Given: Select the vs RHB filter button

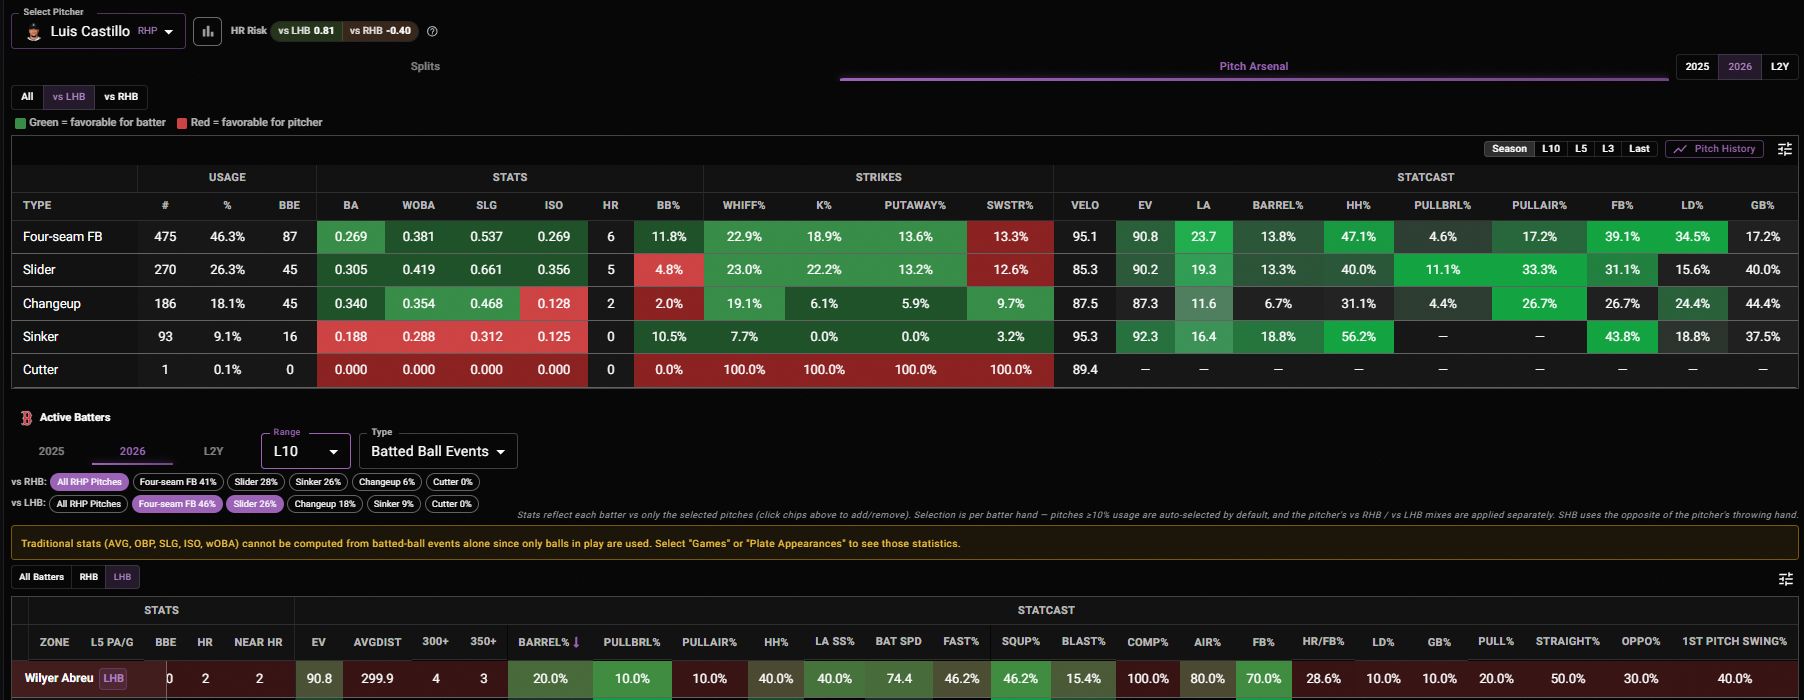Looking at the screenshot, I should pyautogui.click(x=121, y=97).
